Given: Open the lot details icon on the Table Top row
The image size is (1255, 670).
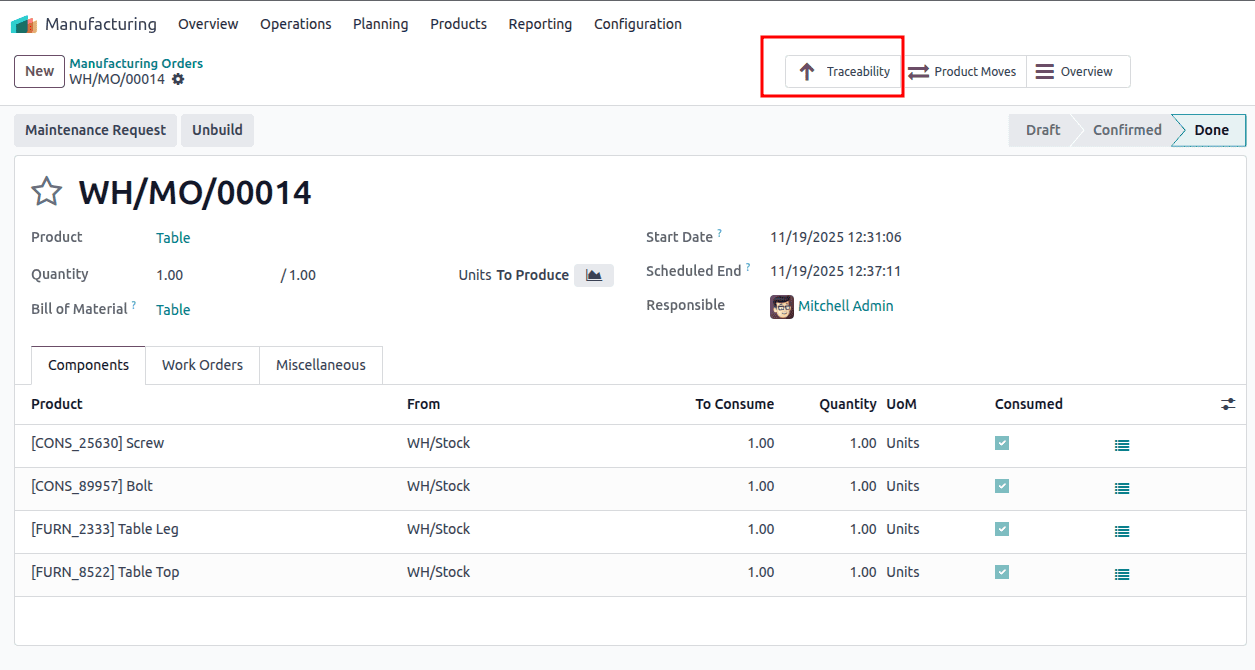Looking at the screenshot, I should click(1121, 574).
